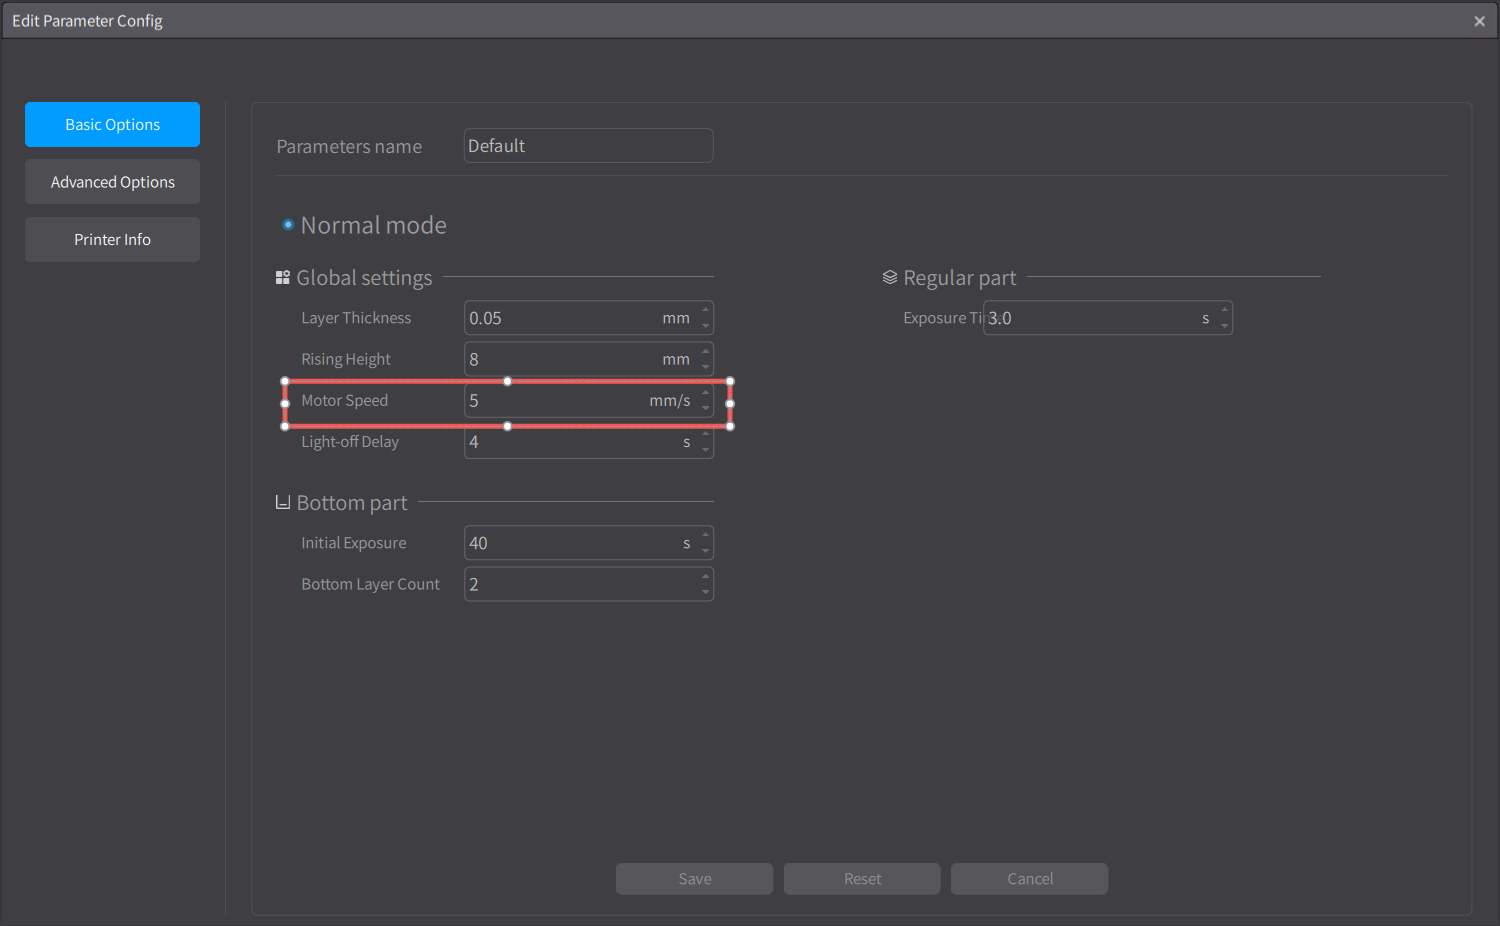
Task: Increase Layer Thickness with up arrow
Action: pyautogui.click(x=706, y=310)
